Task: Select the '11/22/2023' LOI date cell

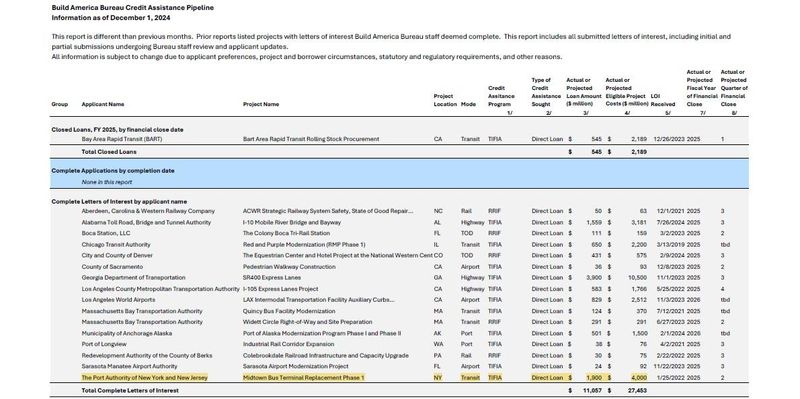Action: (669, 366)
